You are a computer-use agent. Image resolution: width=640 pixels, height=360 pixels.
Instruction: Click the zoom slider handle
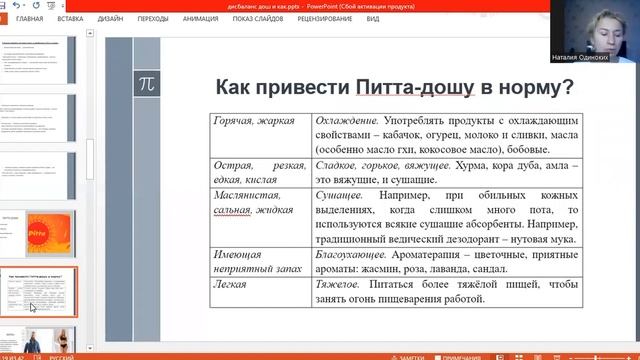click(x=596, y=358)
